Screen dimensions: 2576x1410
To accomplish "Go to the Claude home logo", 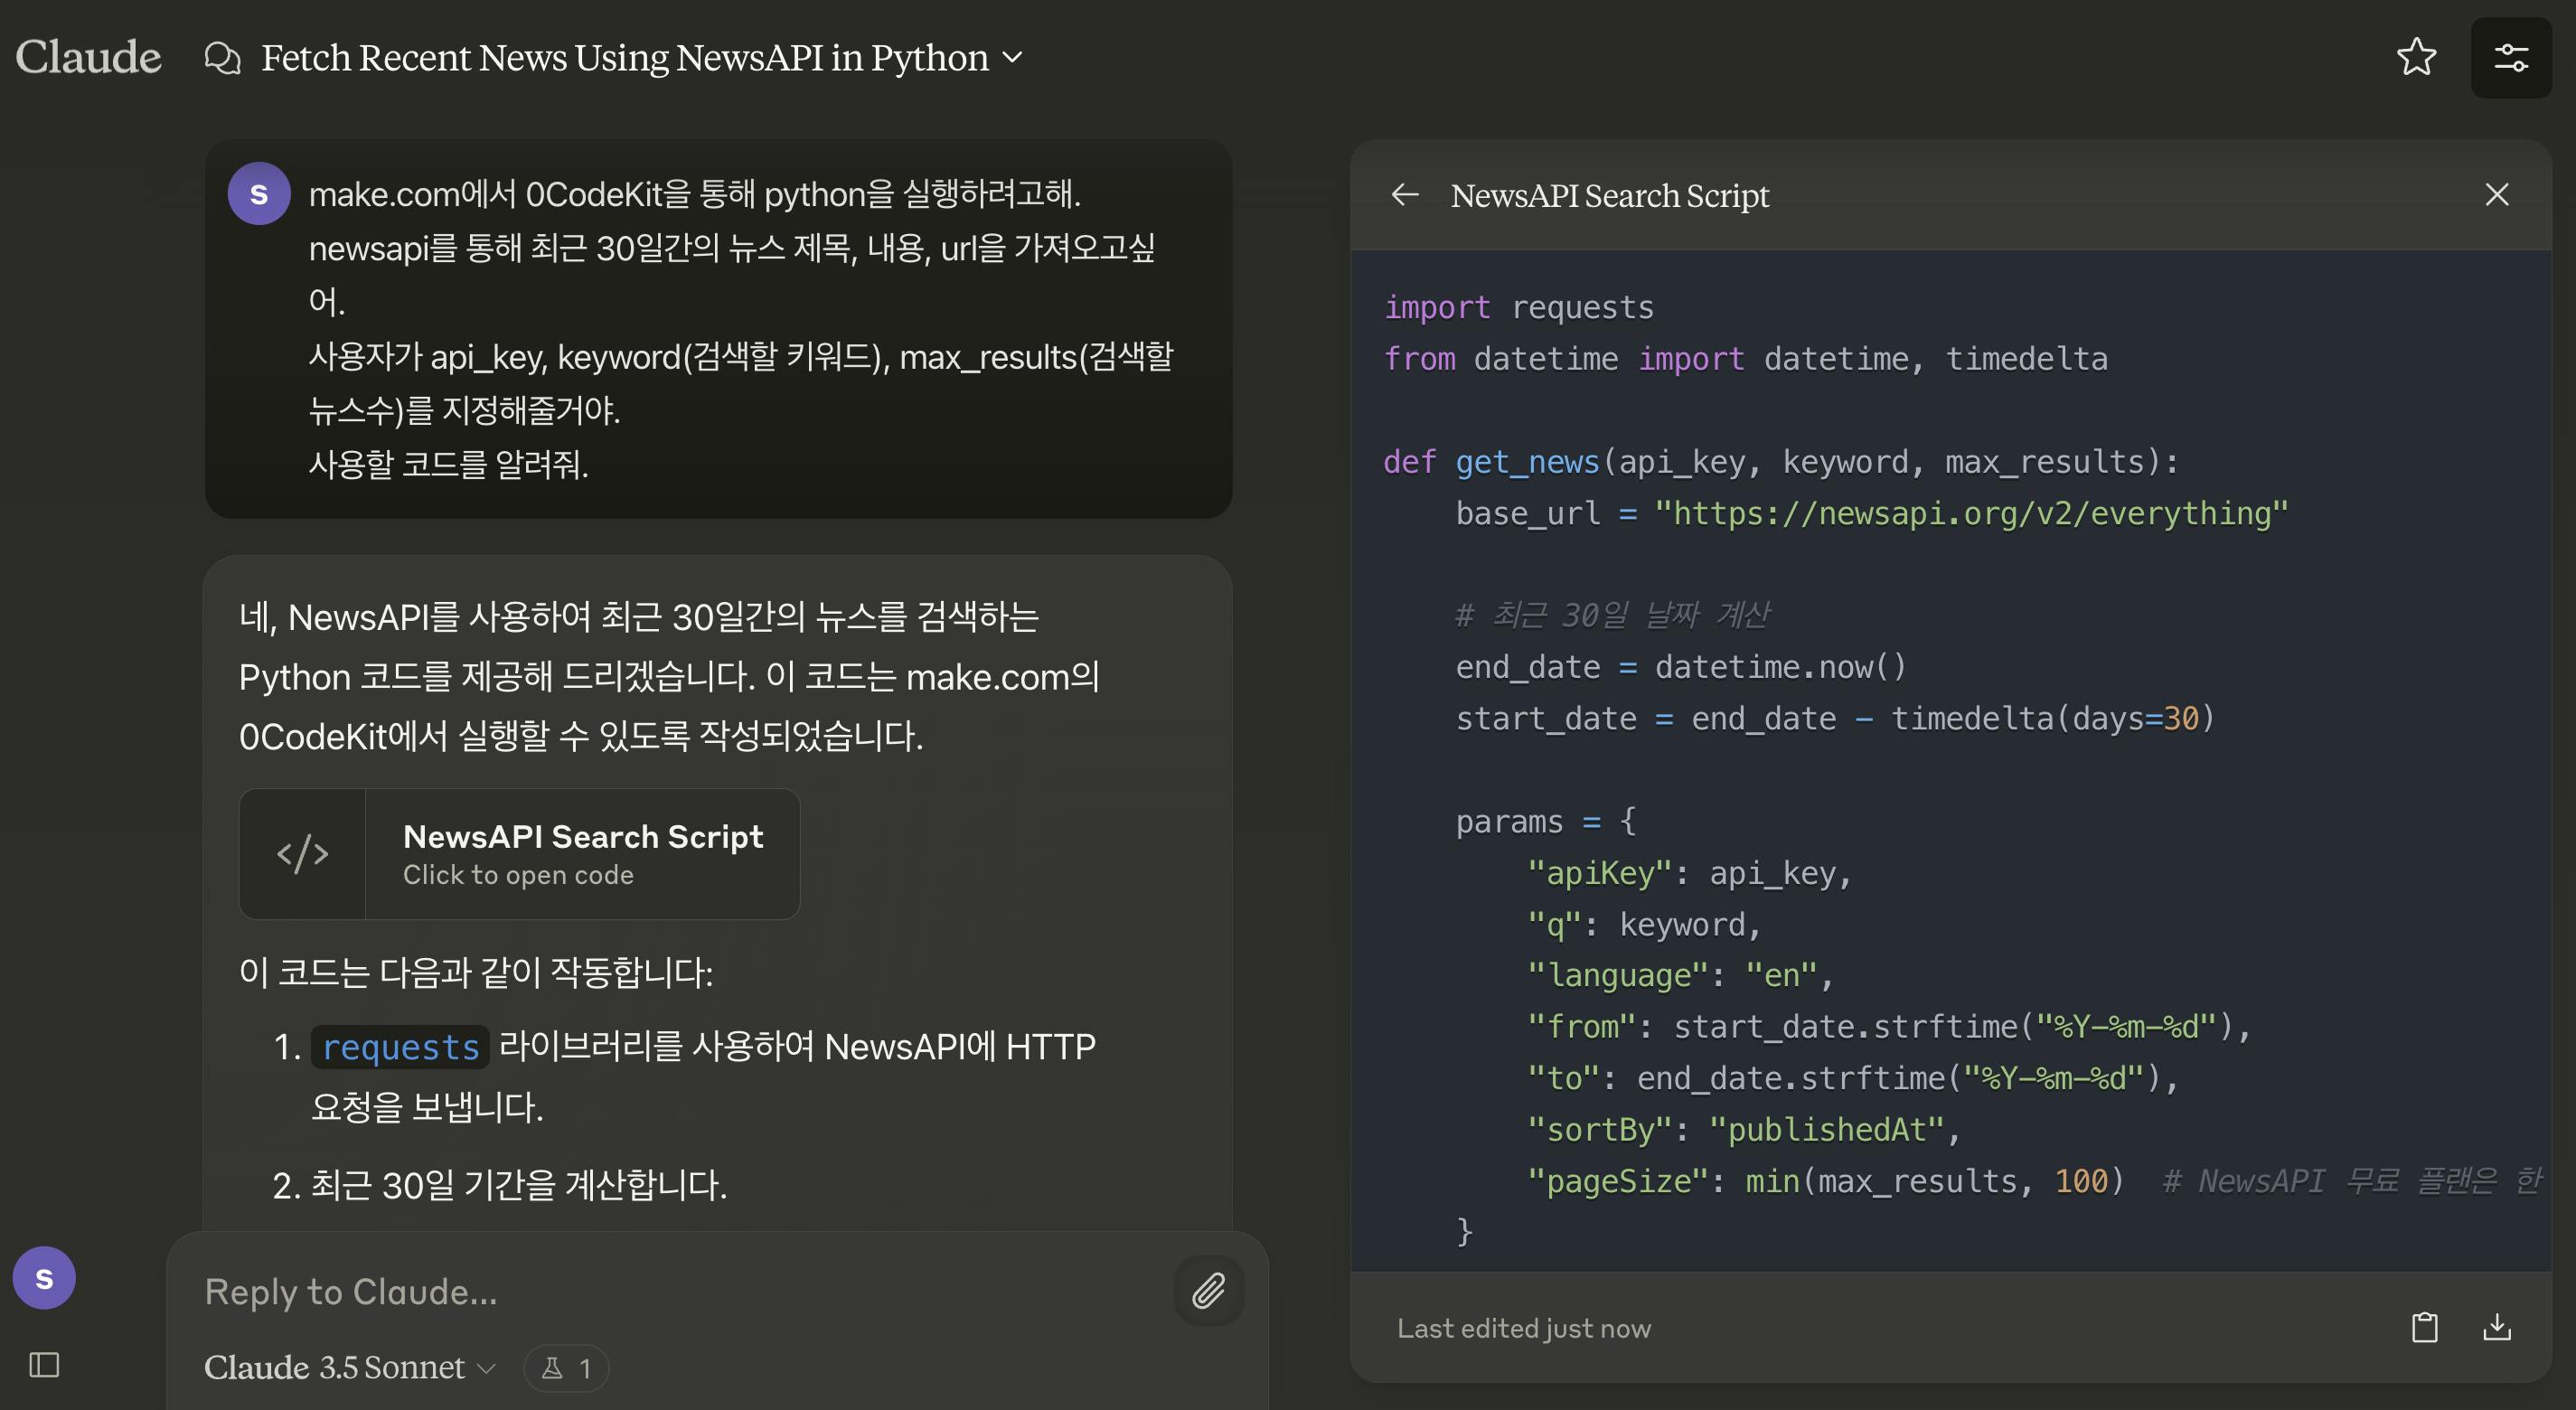I will [x=88, y=57].
